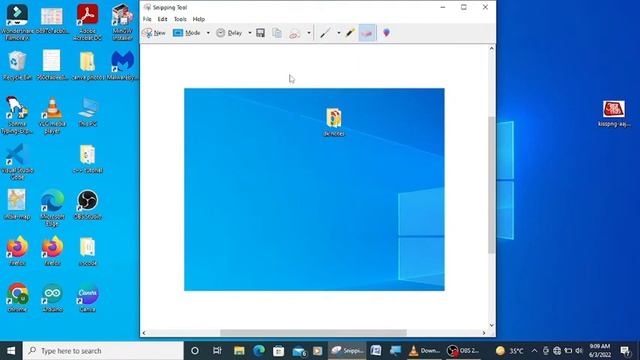This screenshot has height=360, width=640.
Task: Click the Snipping Tool taskbar button
Action: click(347, 351)
